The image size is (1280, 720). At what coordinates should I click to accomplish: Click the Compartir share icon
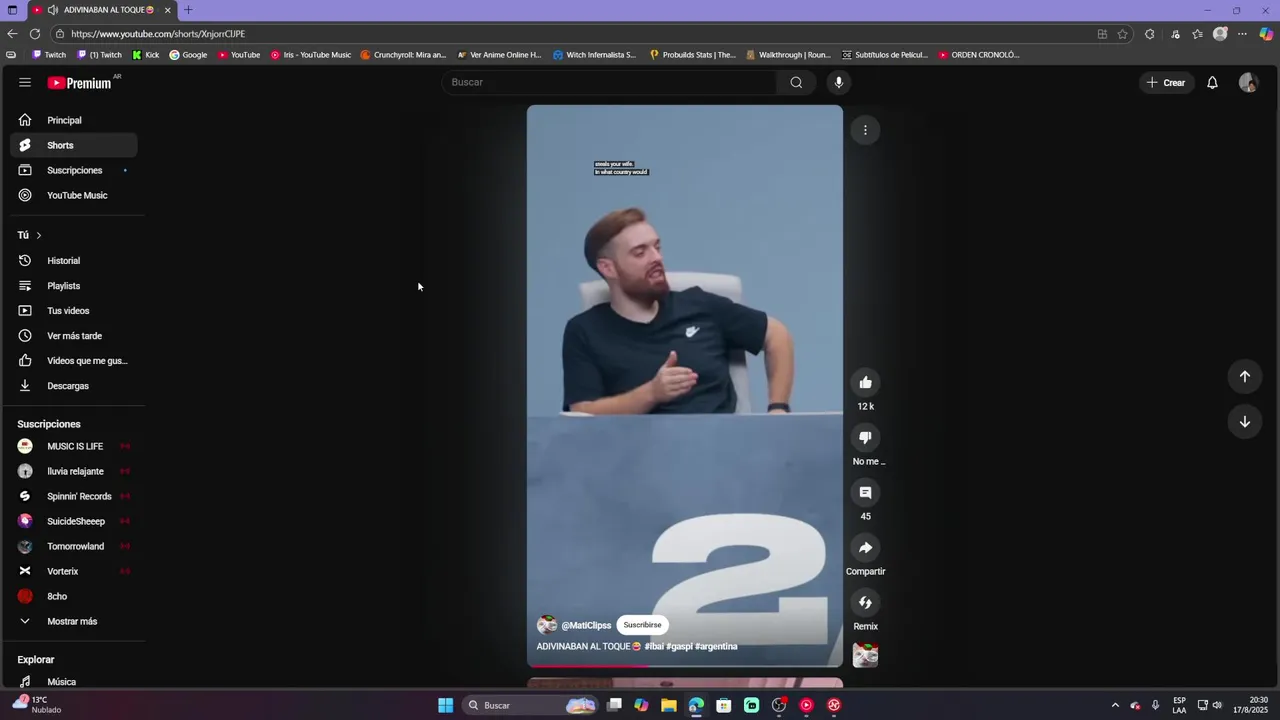865,547
